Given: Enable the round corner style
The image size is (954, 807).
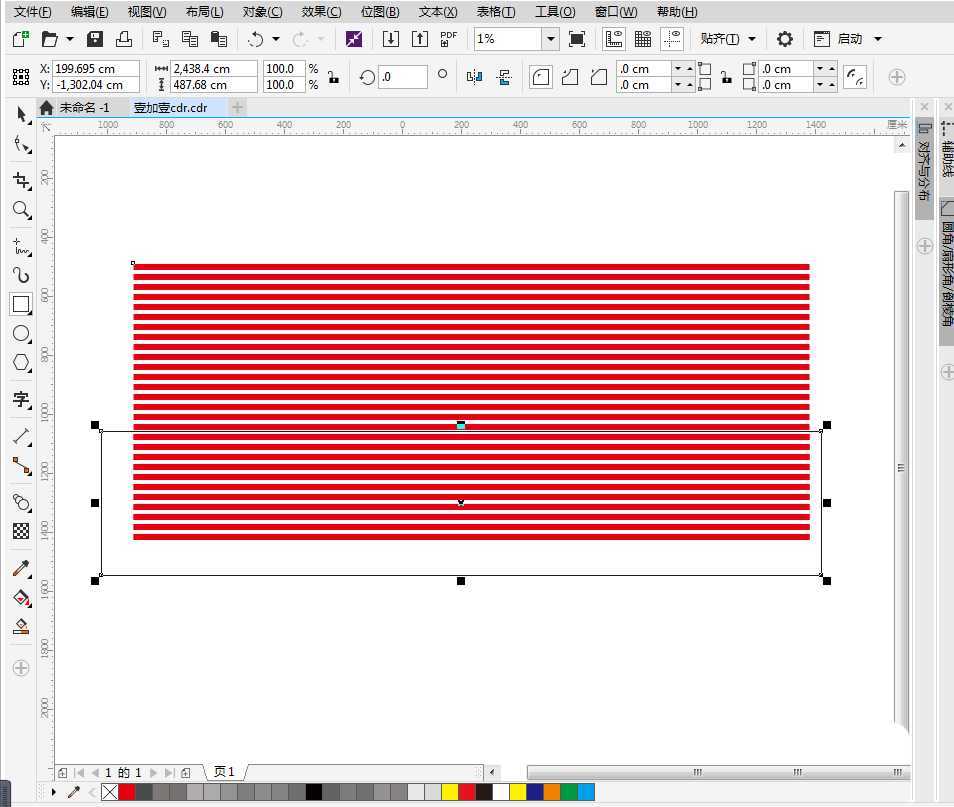Looking at the screenshot, I should (x=541, y=77).
